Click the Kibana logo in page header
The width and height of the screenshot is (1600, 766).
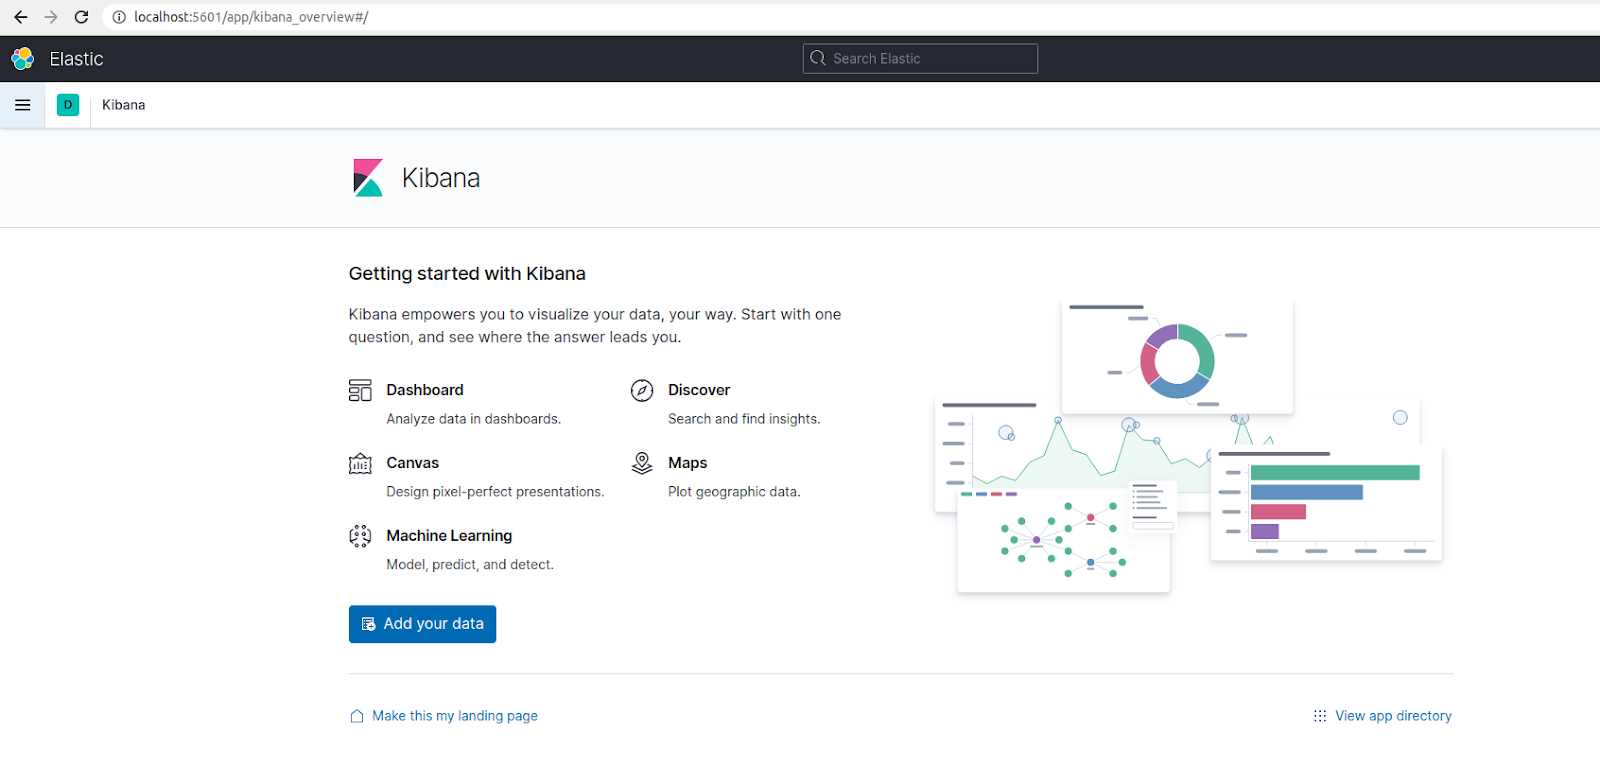point(368,178)
